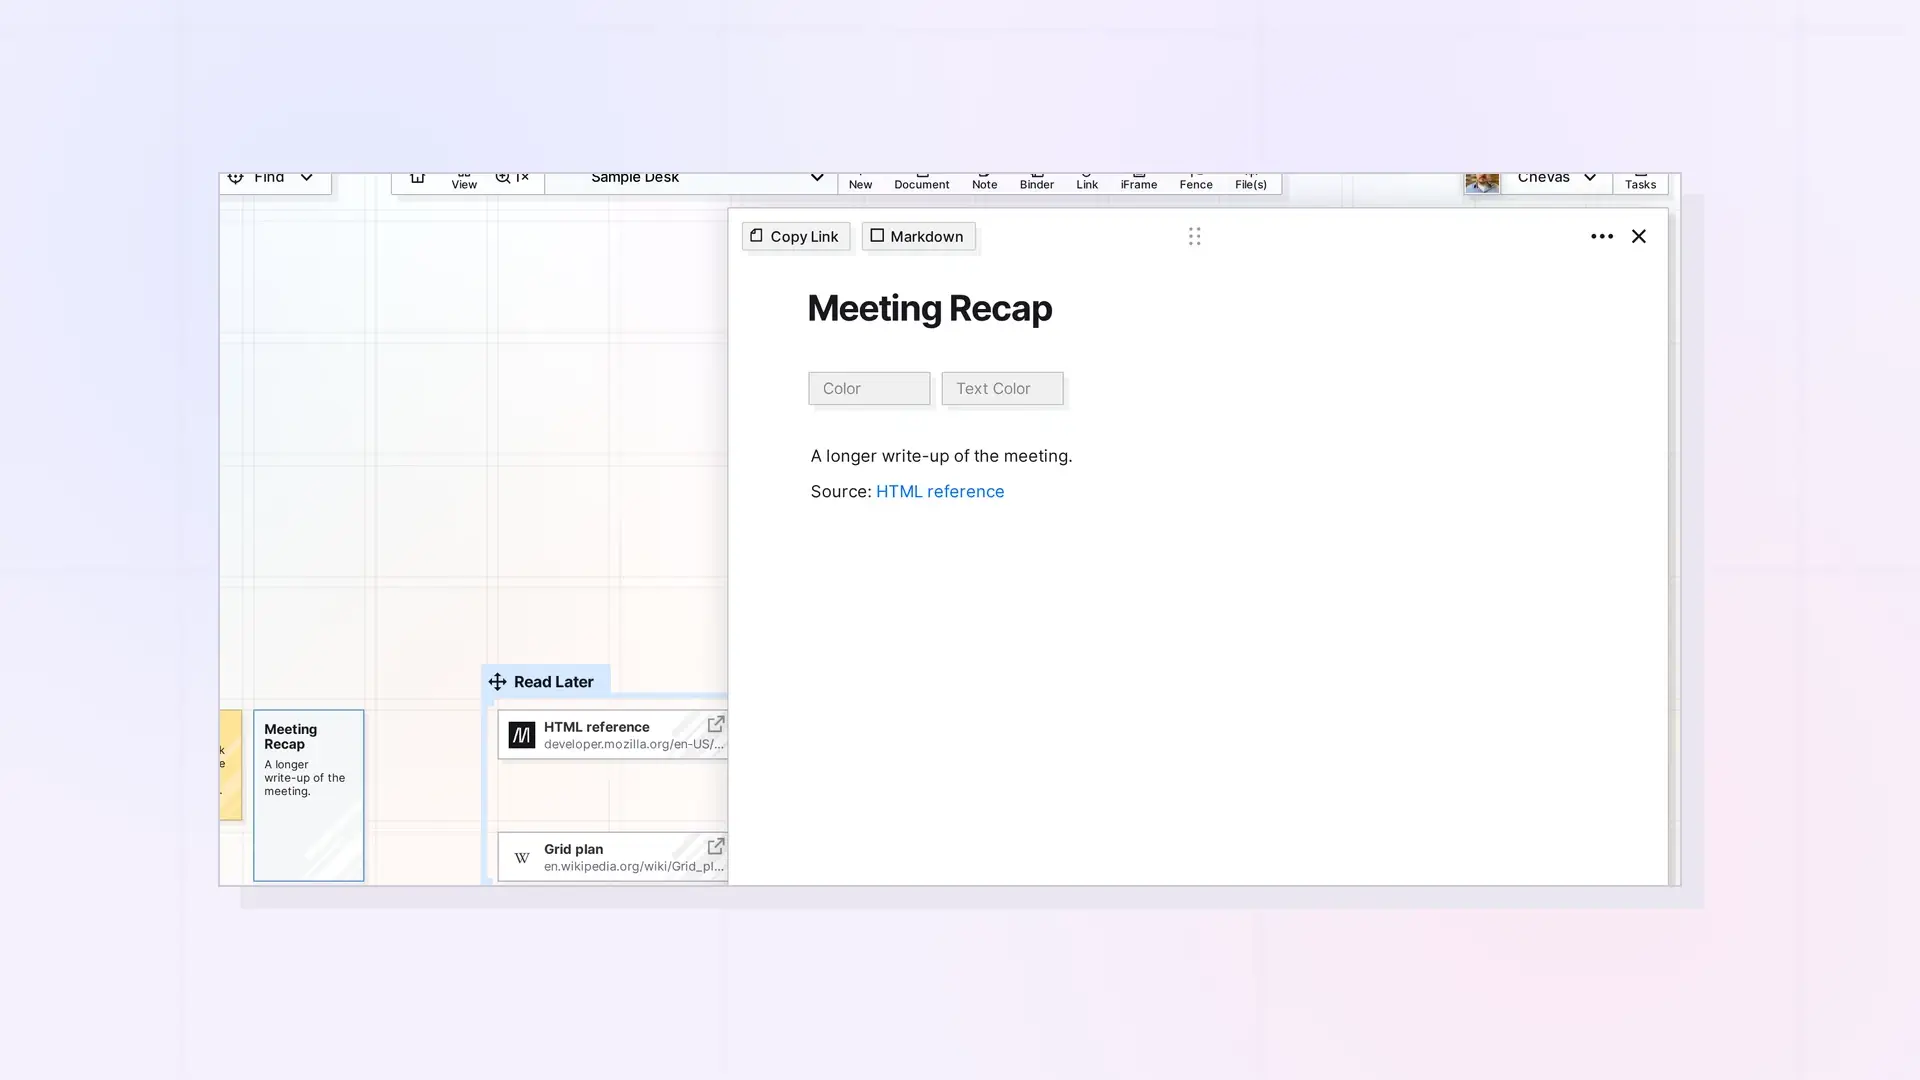Click the Copy Link button

(795, 236)
